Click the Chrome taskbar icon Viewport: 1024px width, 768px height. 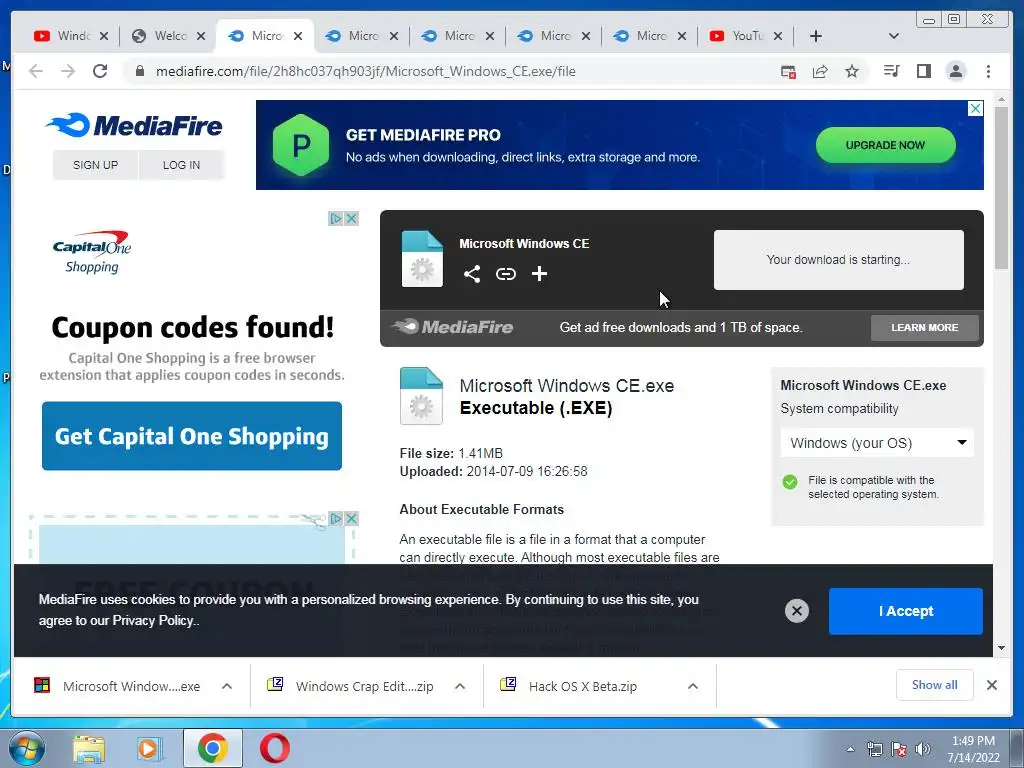click(212, 748)
